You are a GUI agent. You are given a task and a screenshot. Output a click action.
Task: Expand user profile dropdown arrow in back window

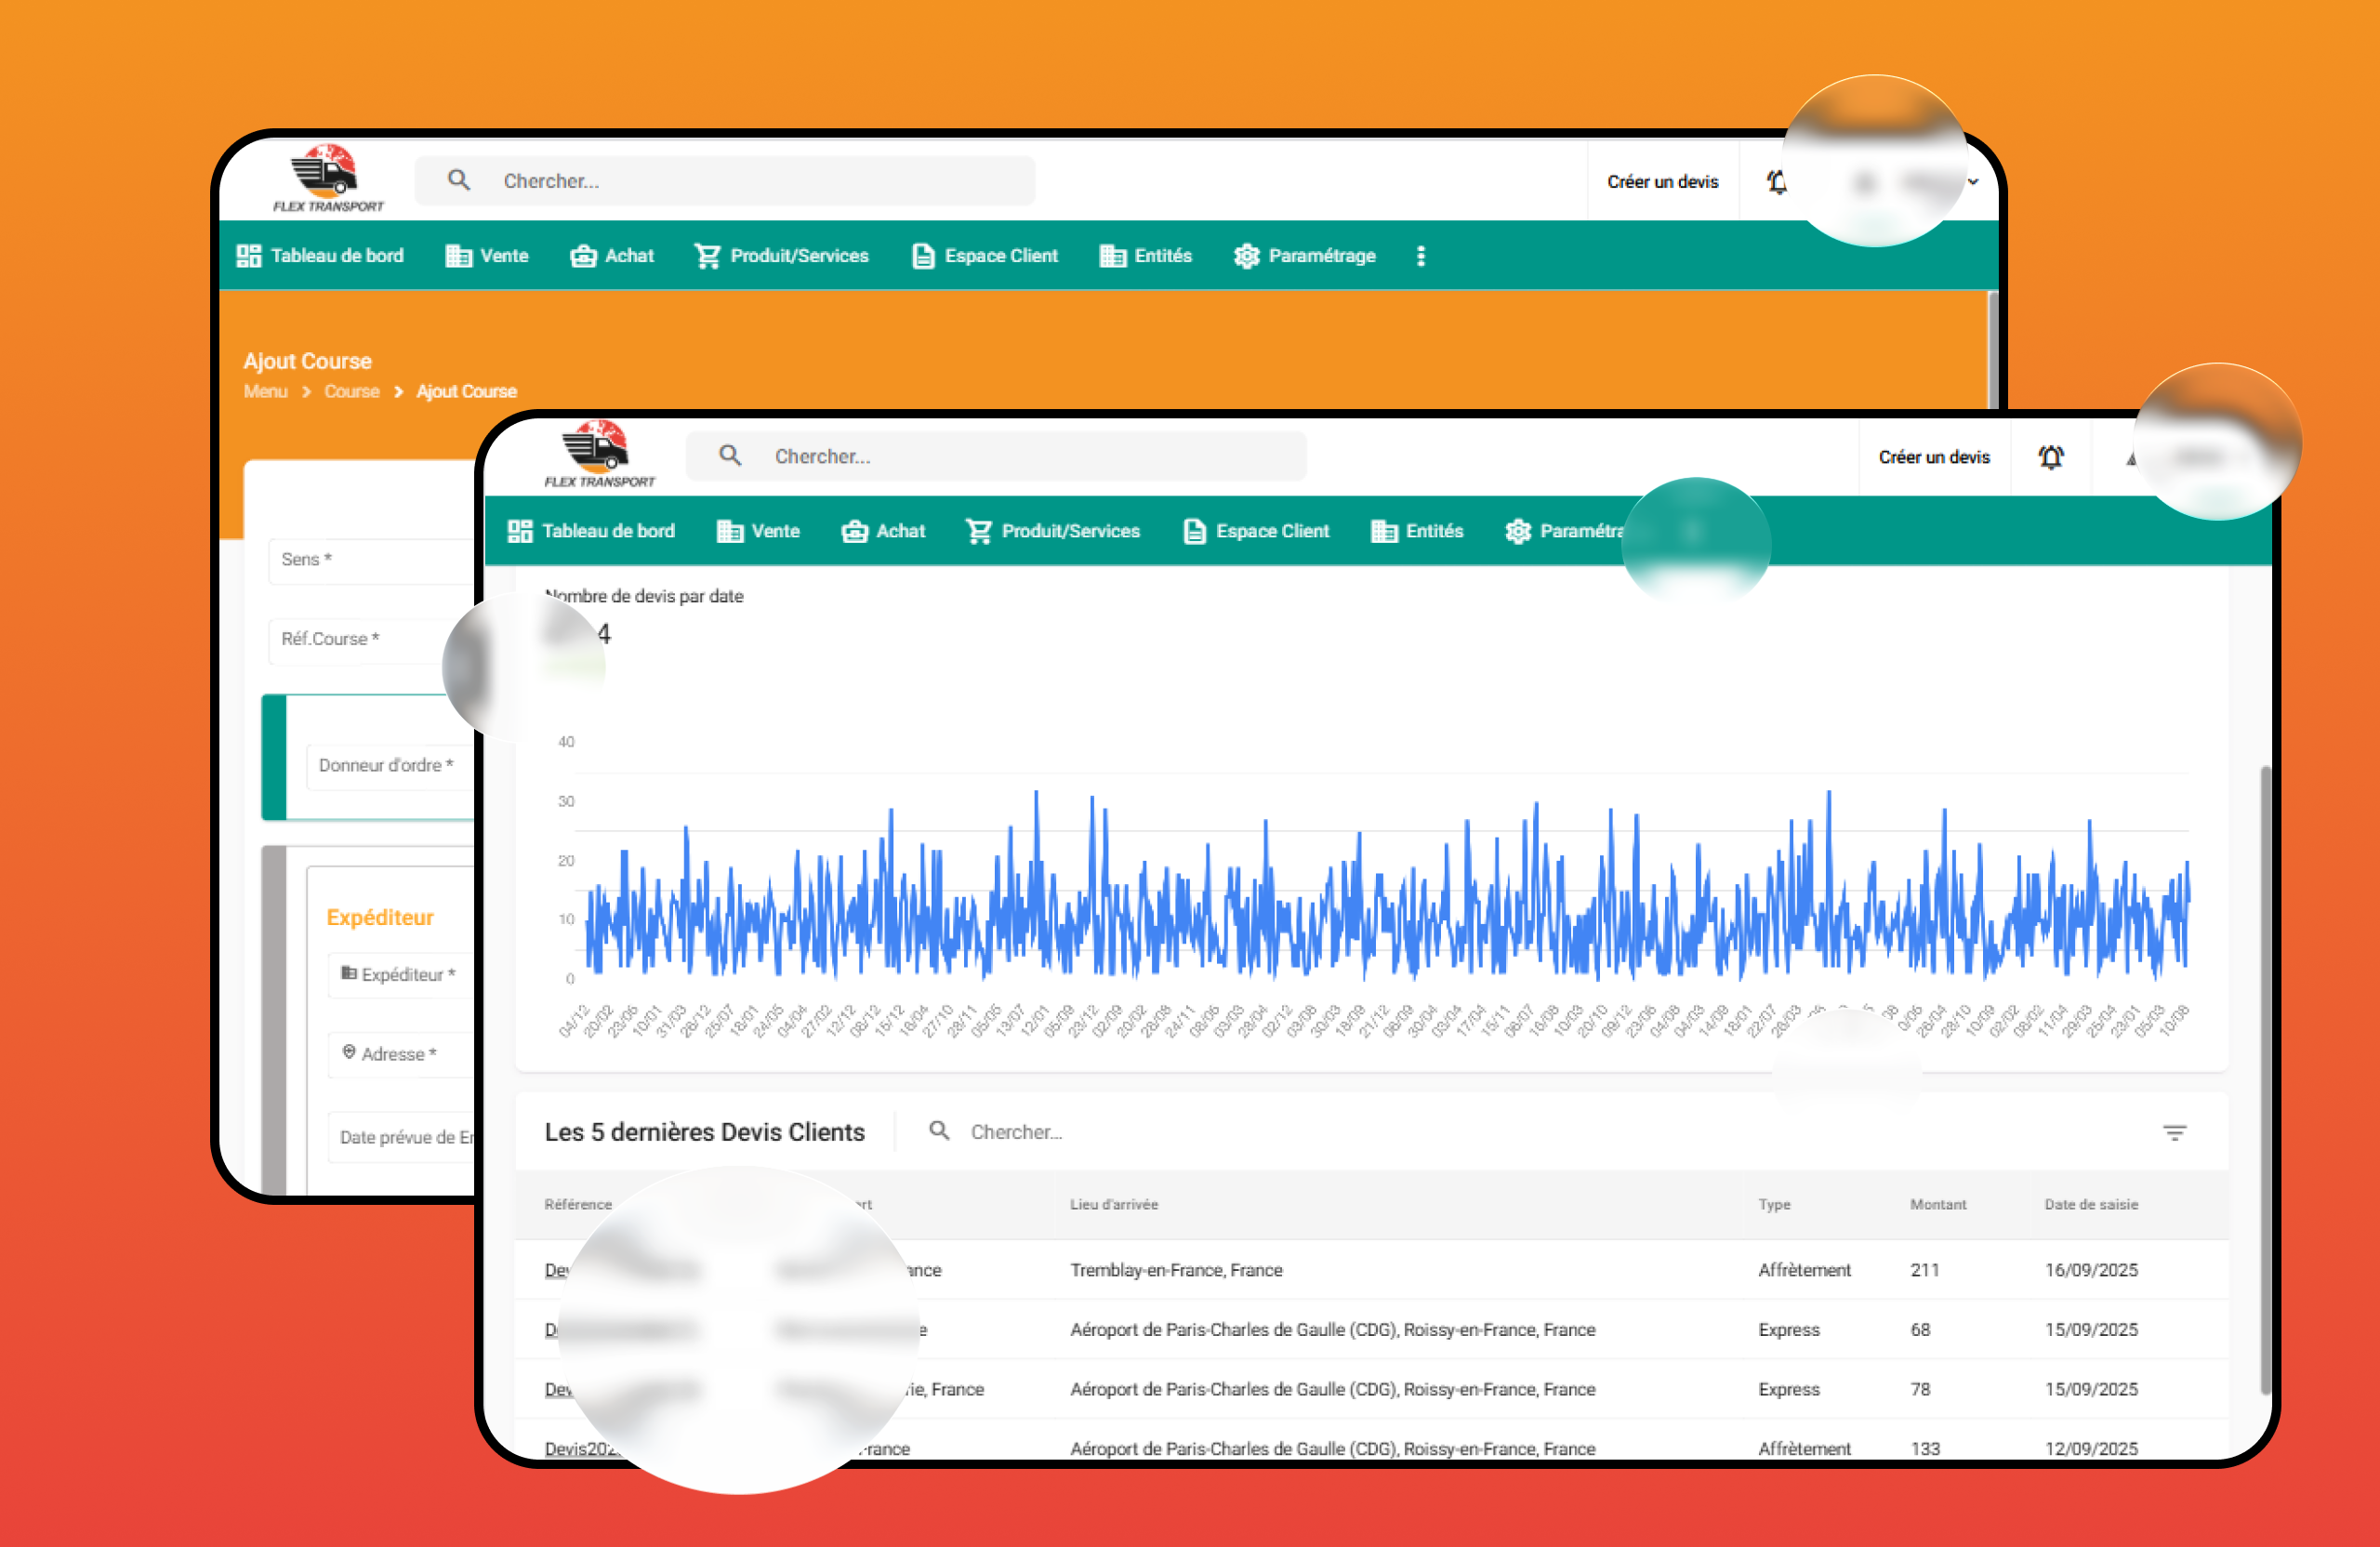coord(1973,182)
